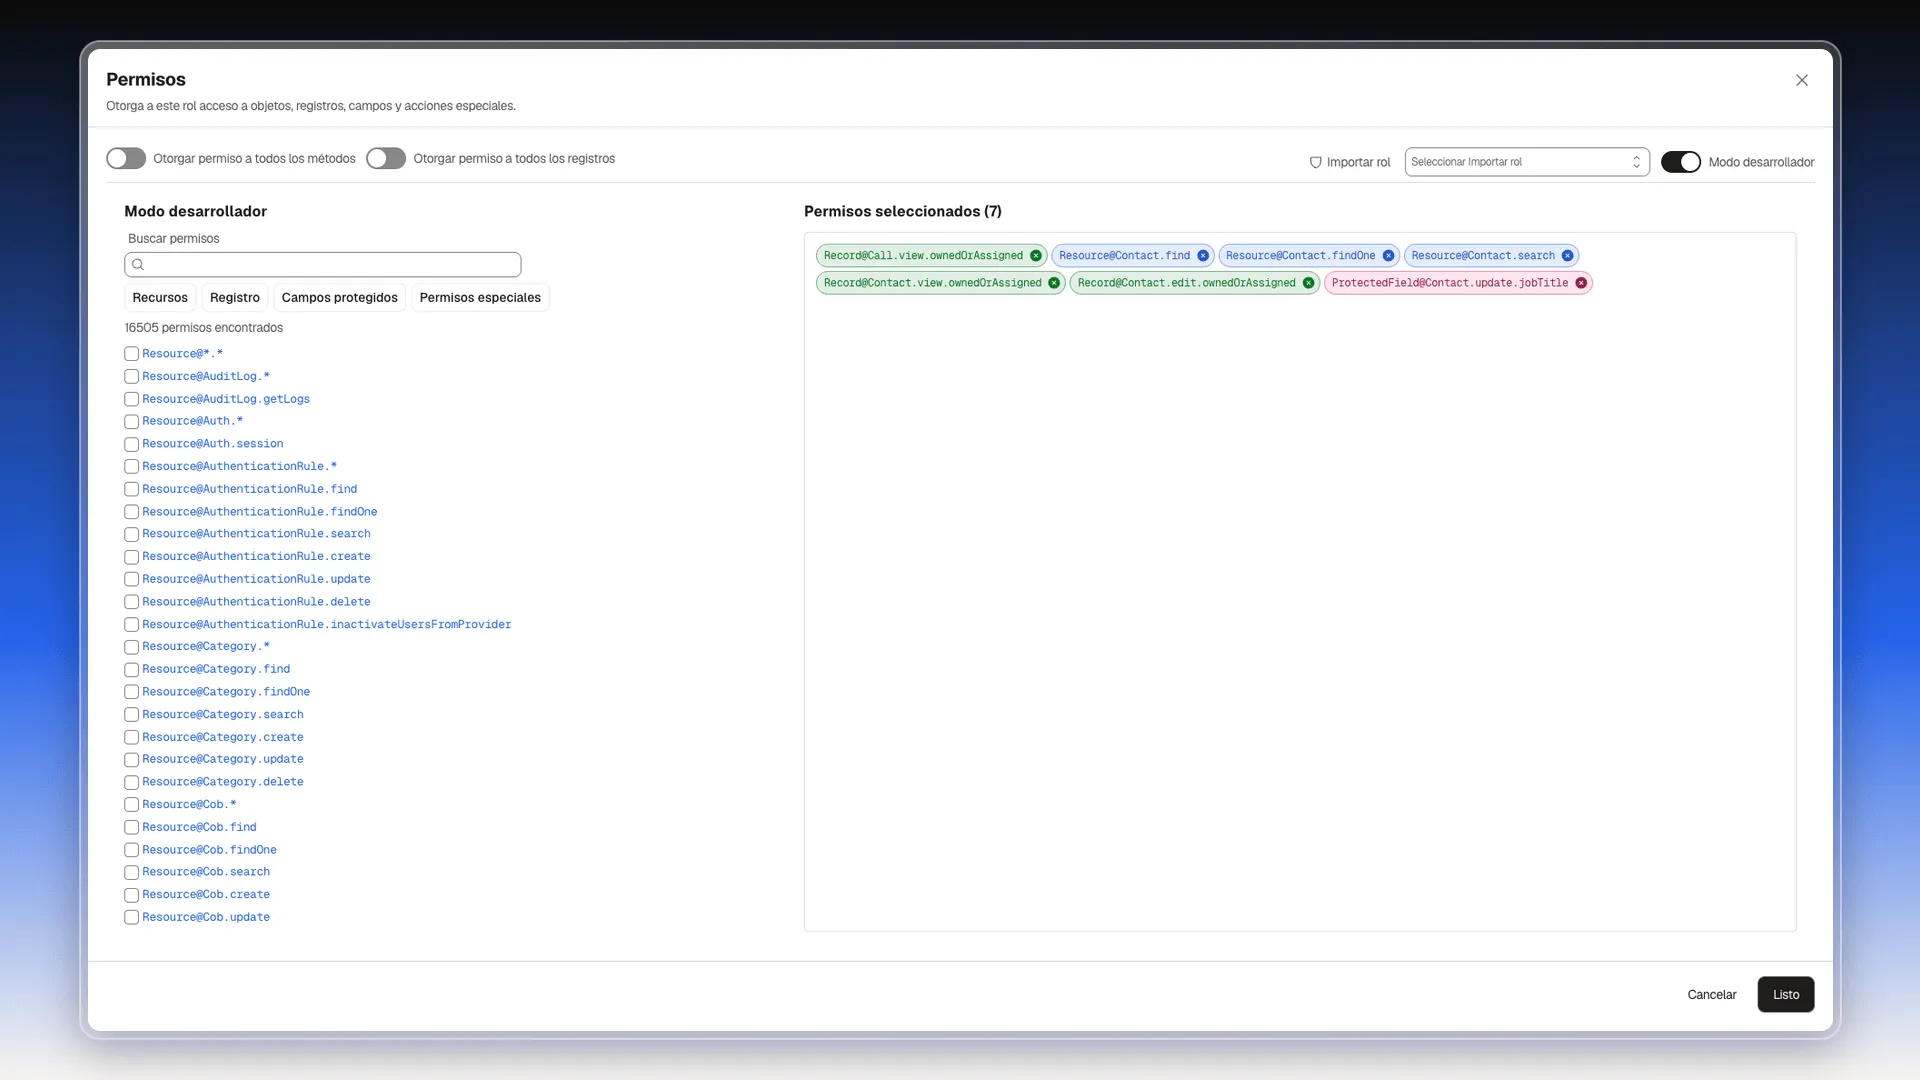Remove the Resource@Contact.find permission chip
Viewport: 1920px width, 1080px height.
click(1203, 256)
